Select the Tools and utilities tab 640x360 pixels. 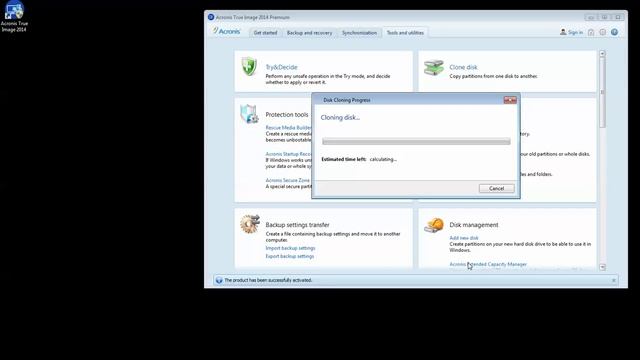click(405, 33)
